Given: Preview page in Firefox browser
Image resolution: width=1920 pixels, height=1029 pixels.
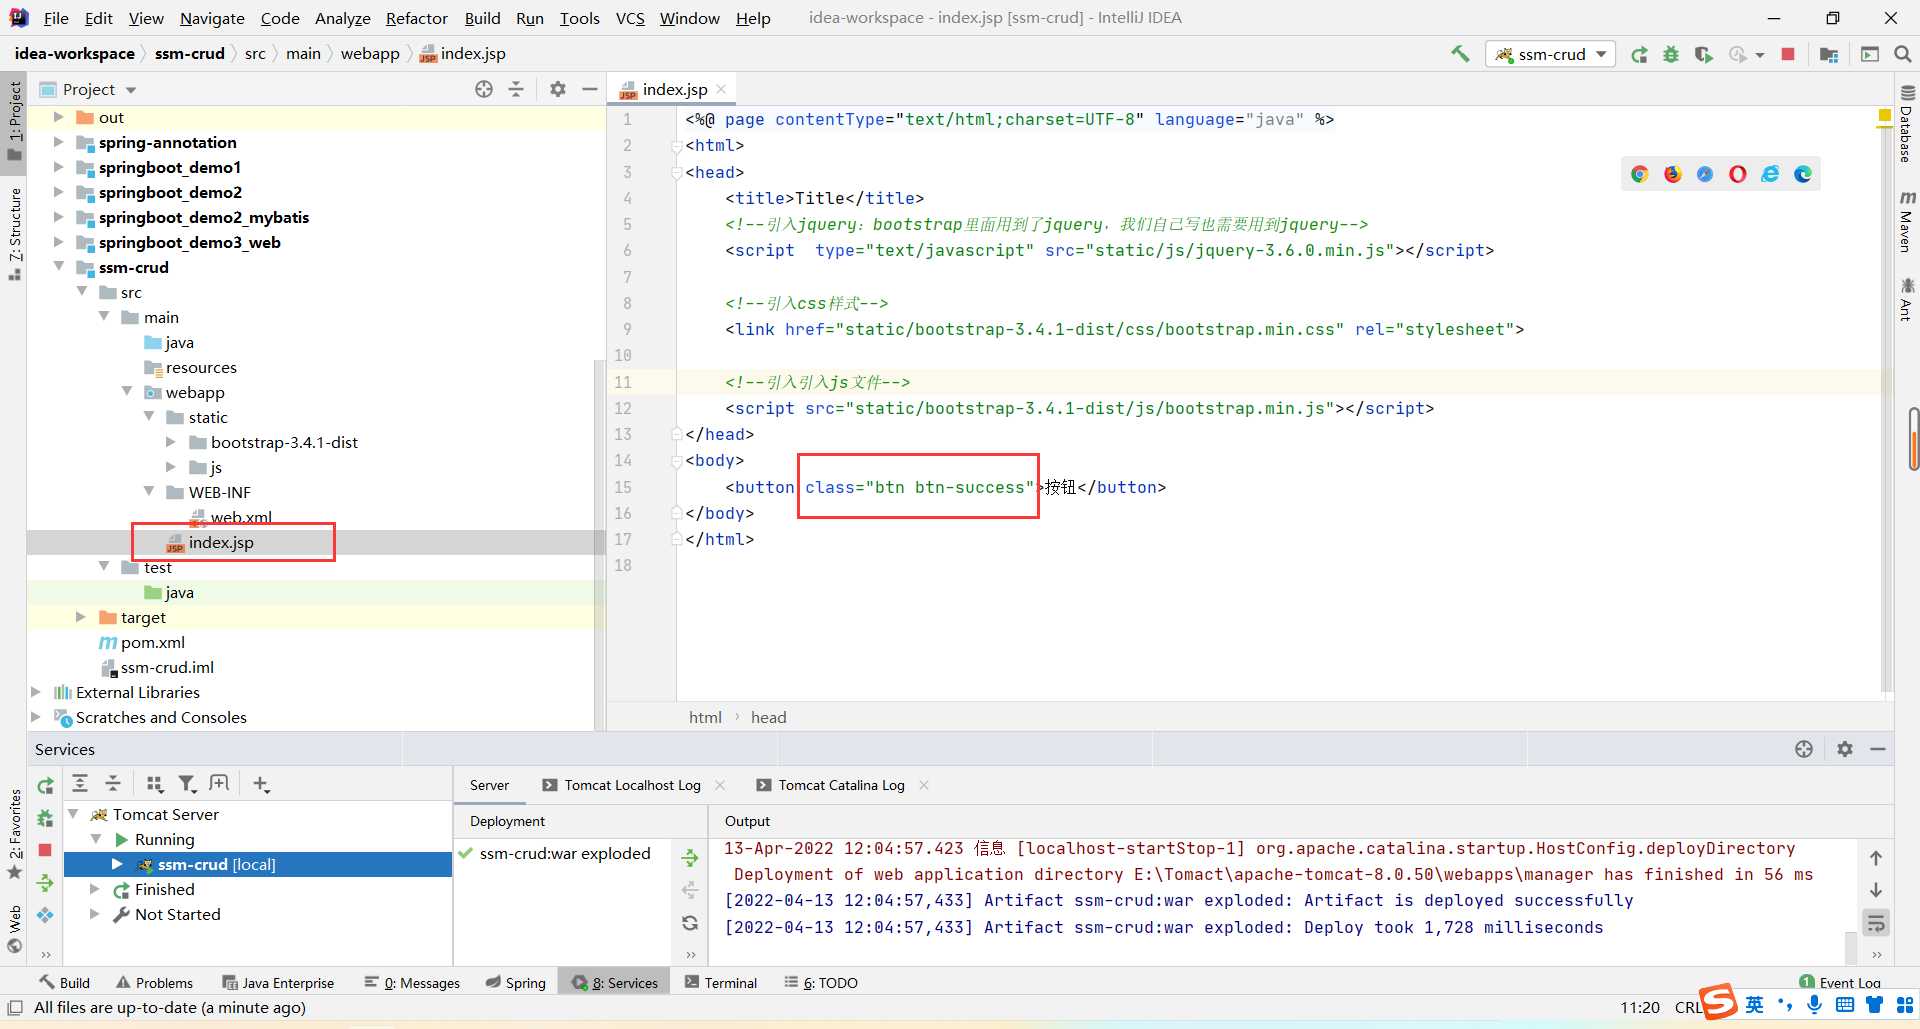Looking at the screenshot, I should (x=1673, y=174).
